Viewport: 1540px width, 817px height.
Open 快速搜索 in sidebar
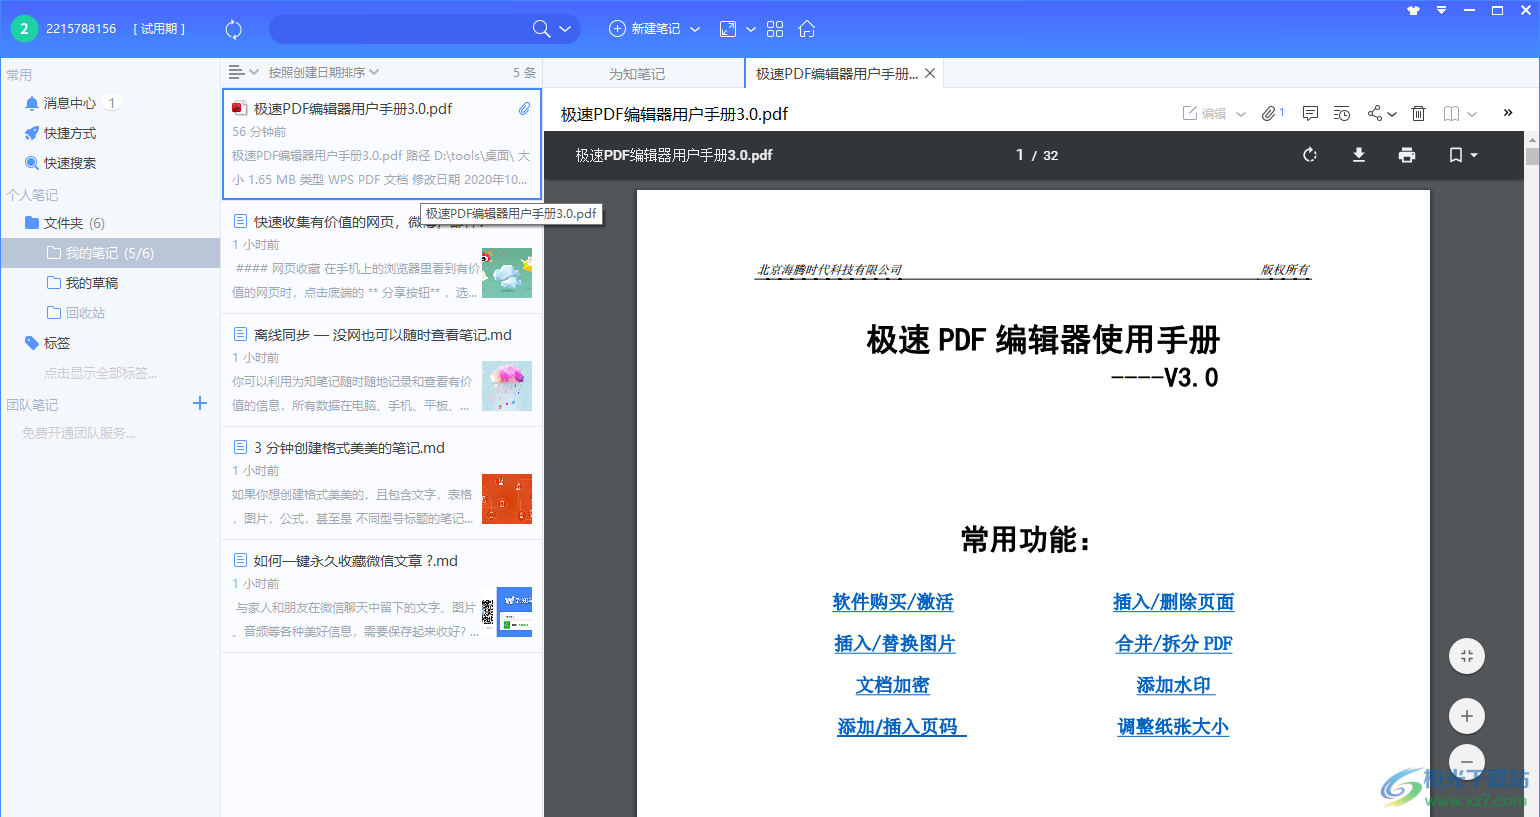[70, 163]
